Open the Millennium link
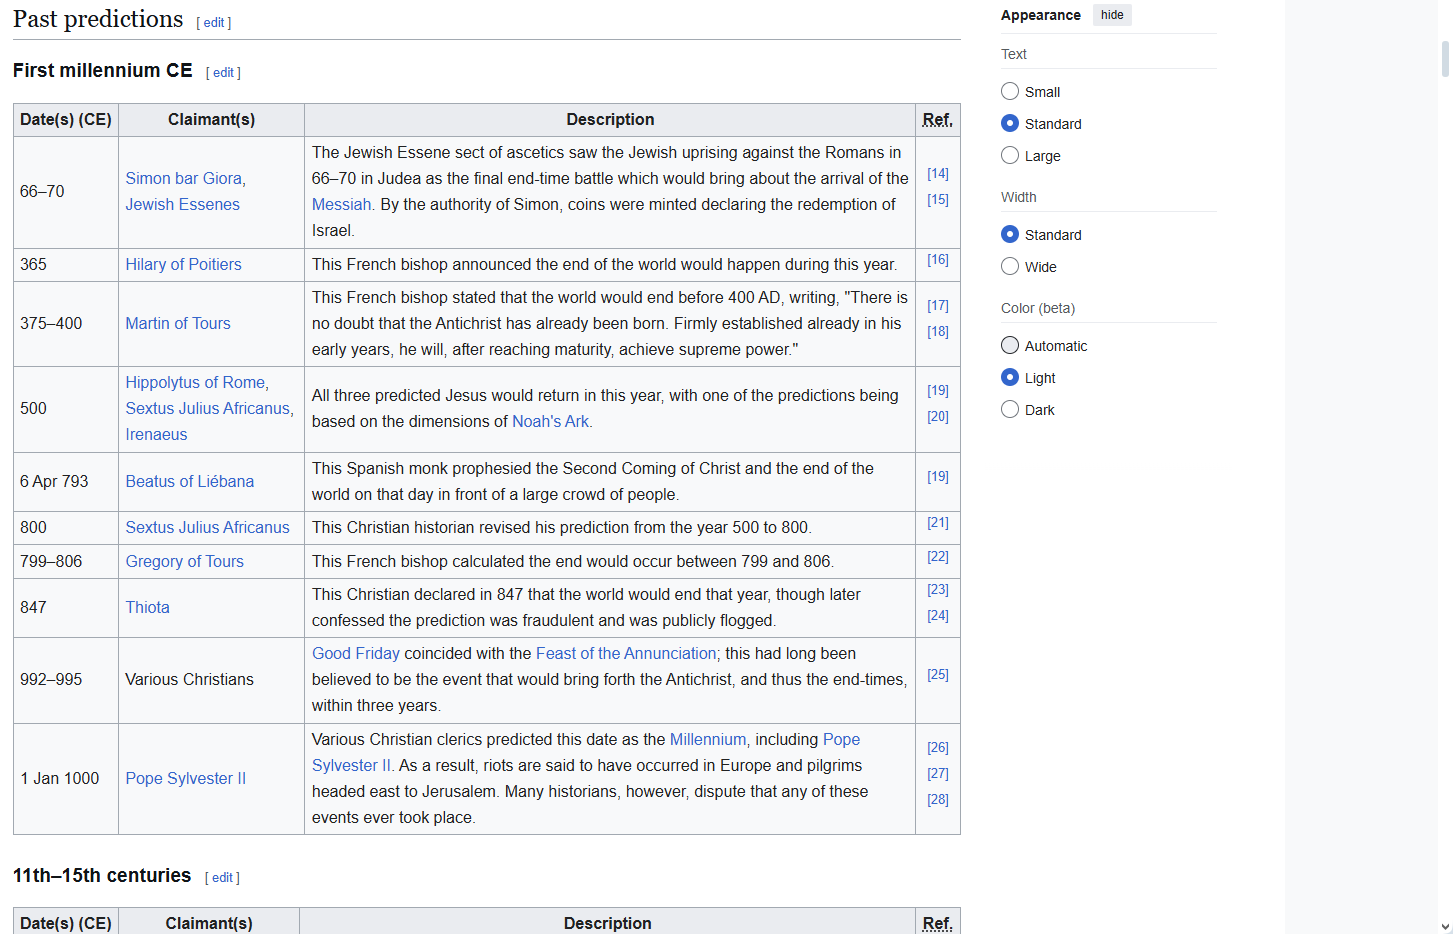Screen dimensions: 1453x934 pos(708,739)
